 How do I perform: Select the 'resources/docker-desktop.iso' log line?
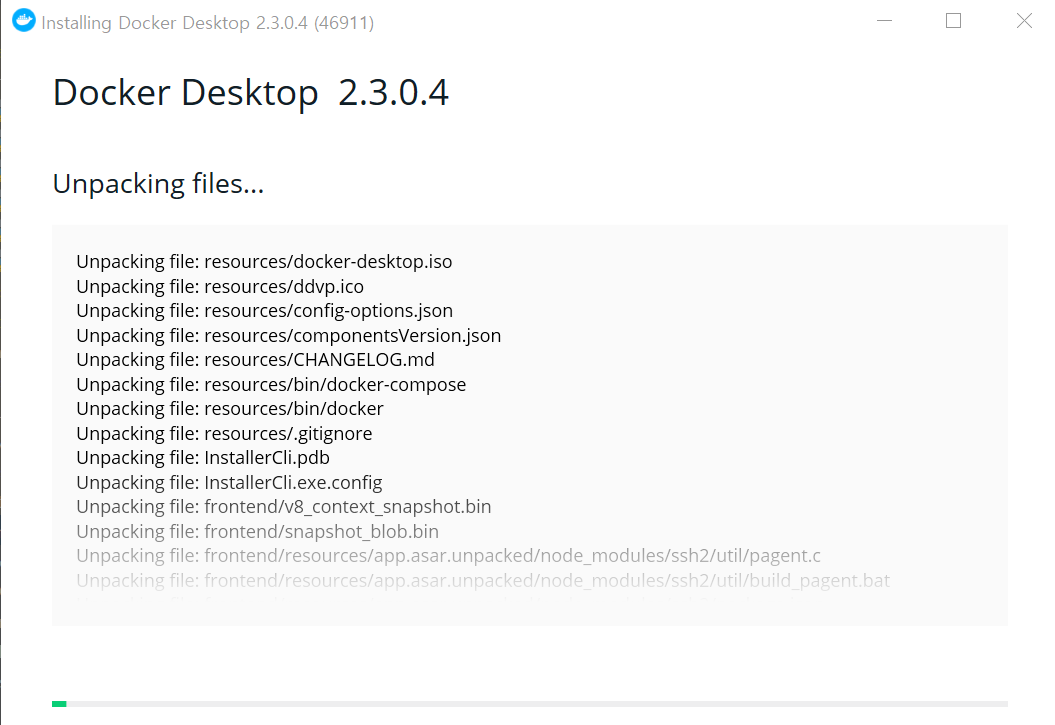[264, 262]
